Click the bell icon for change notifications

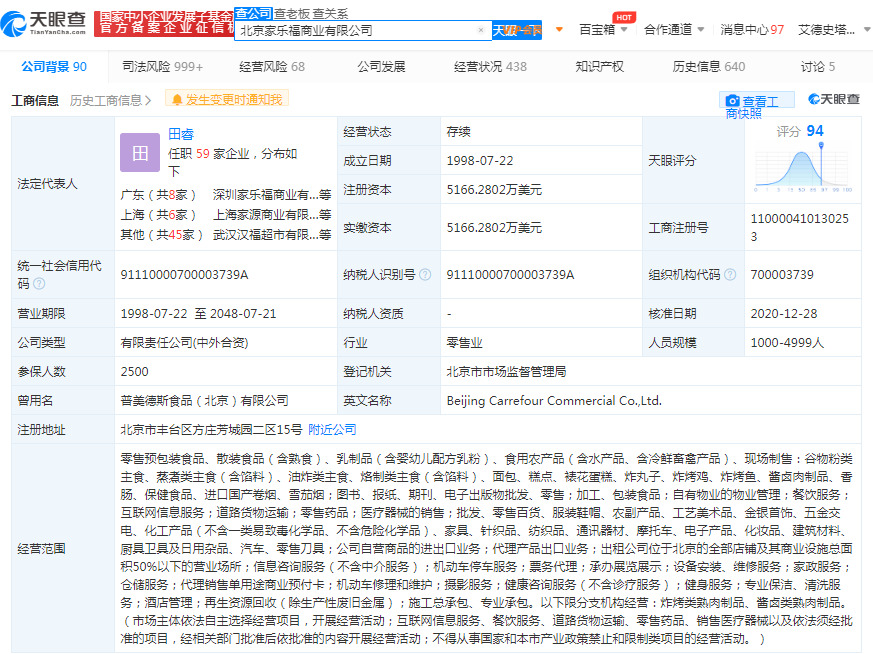(177, 100)
